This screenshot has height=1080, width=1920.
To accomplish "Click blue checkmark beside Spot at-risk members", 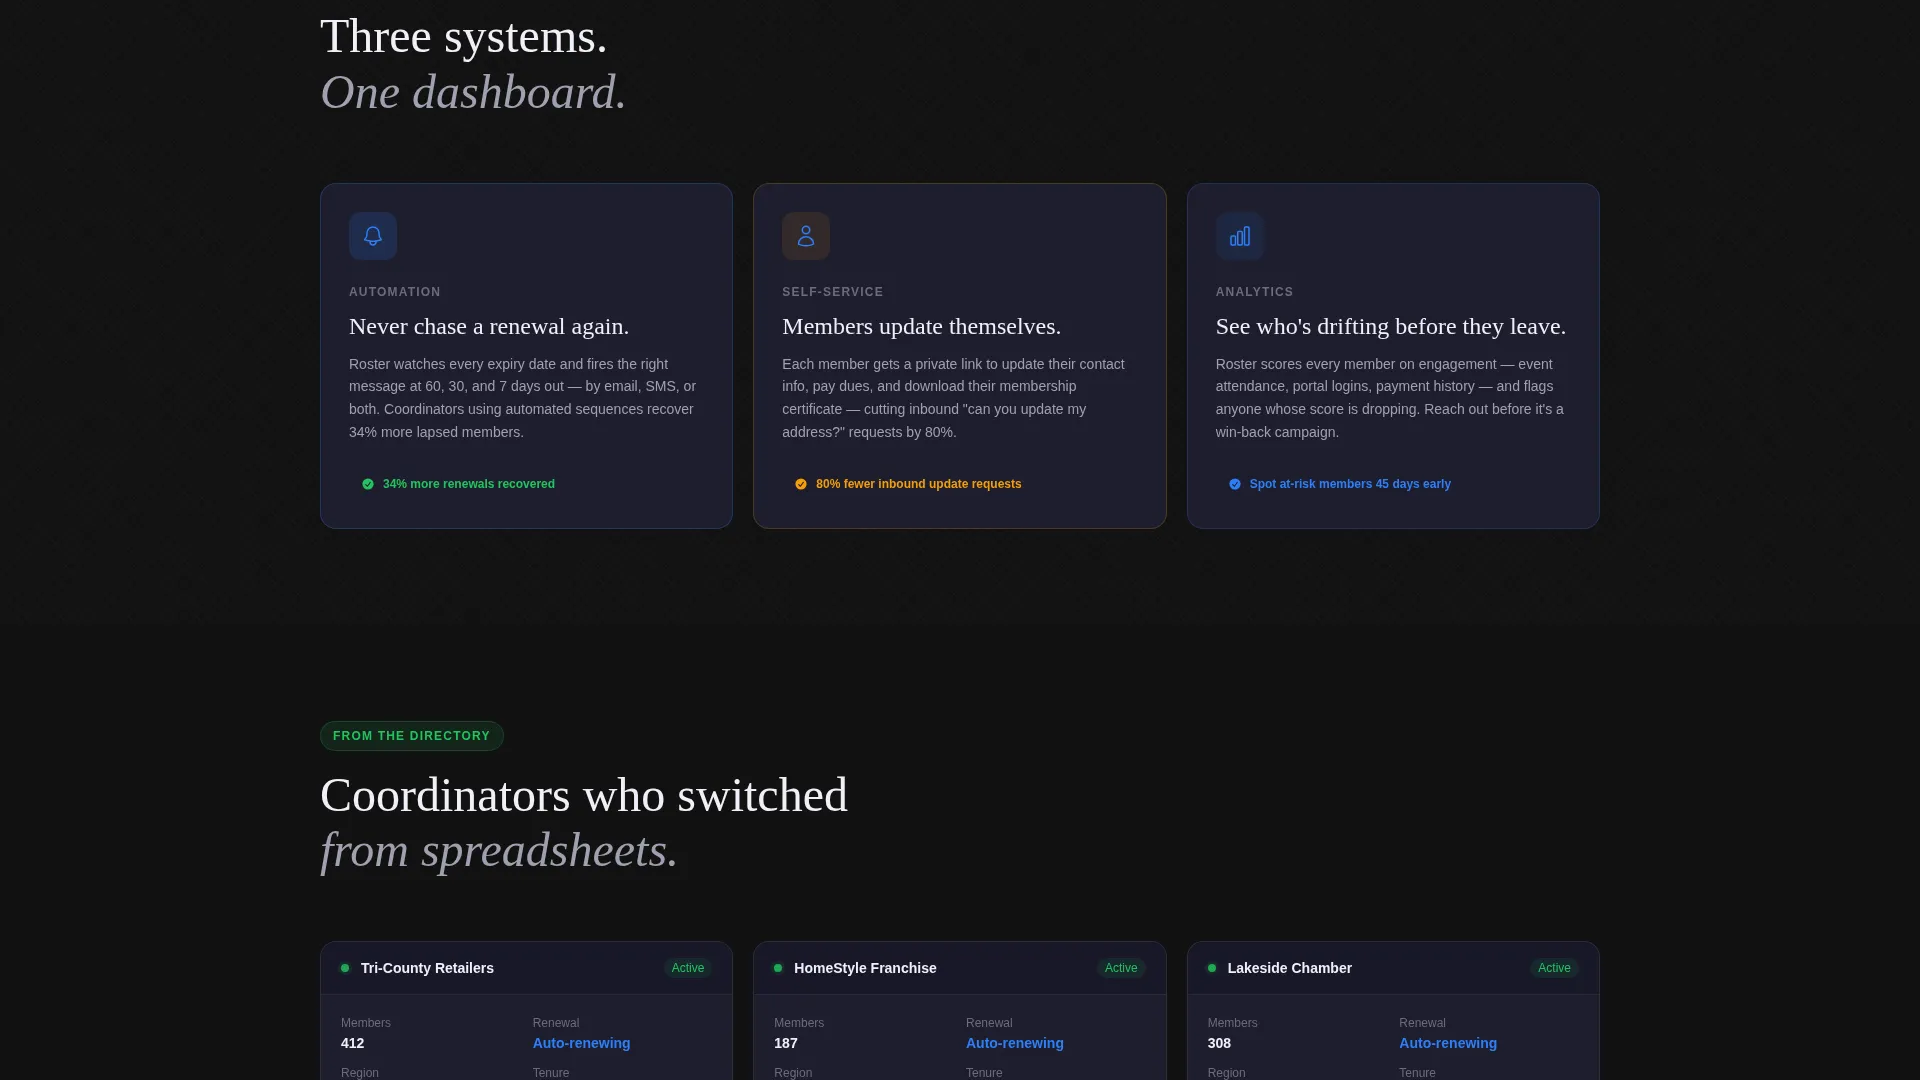I will (1235, 484).
